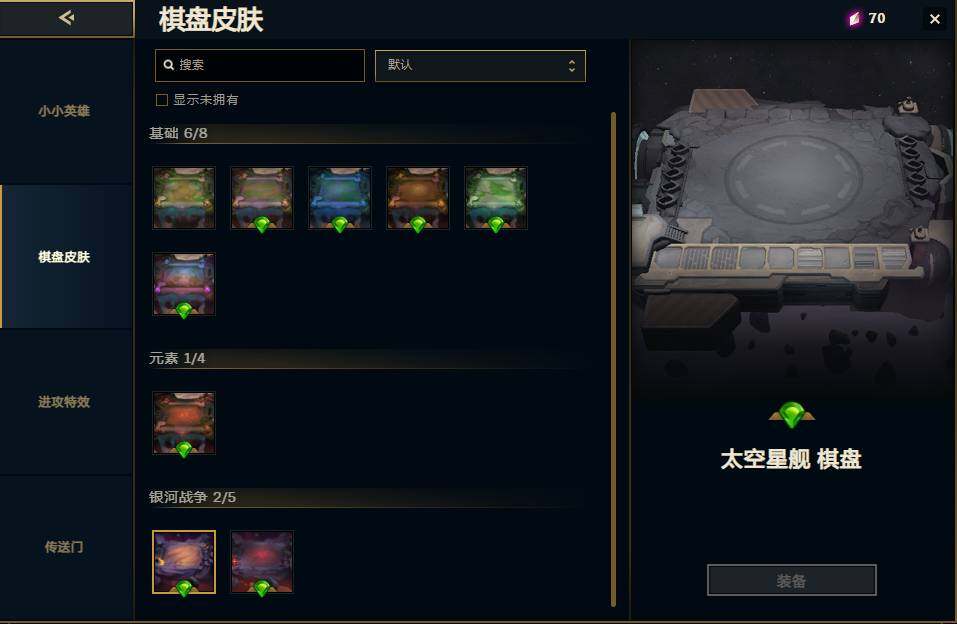Click the magnifier icon in search box
This screenshot has height=624, width=957.
(169, 65)
